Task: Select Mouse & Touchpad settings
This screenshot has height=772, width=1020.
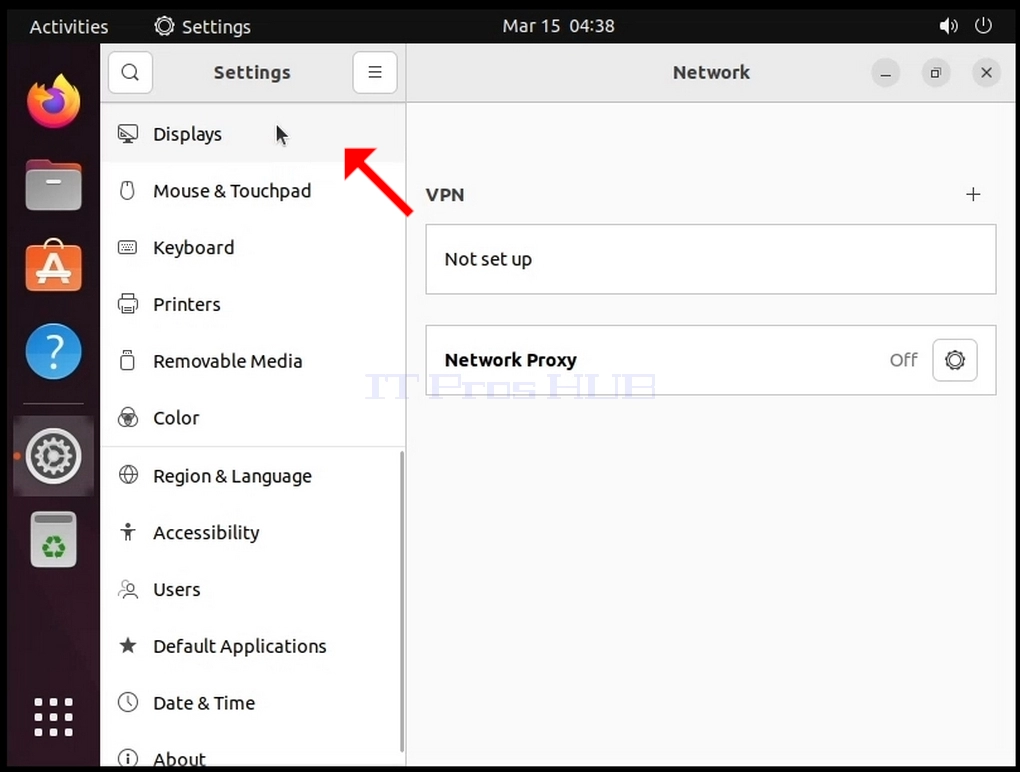Action: point(253,191)
